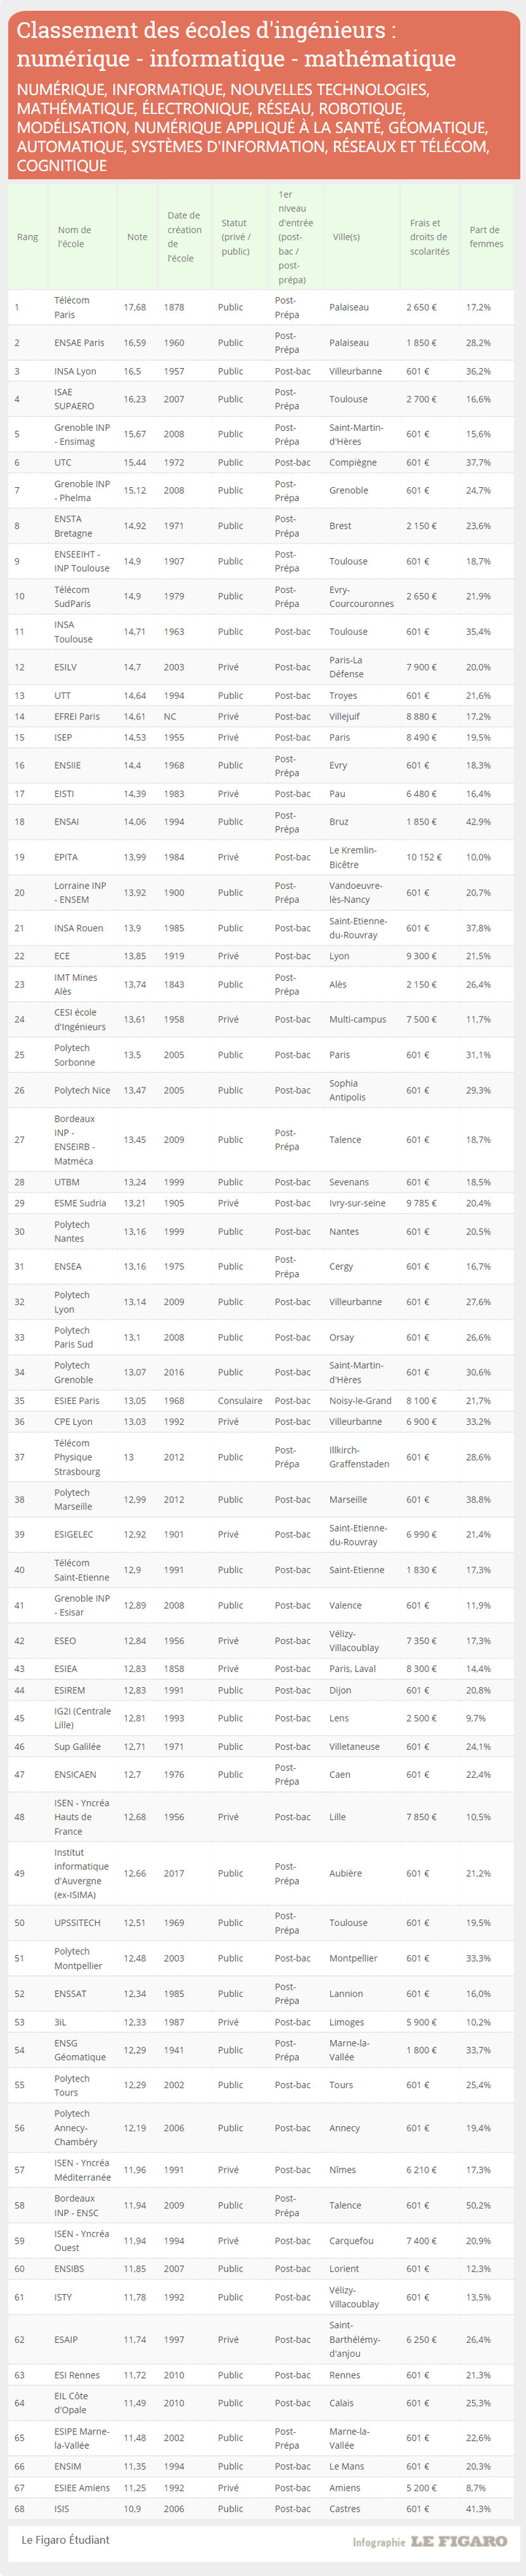Click the Polytech Nice school name
526x2576 pixels.
[81, 1090]
